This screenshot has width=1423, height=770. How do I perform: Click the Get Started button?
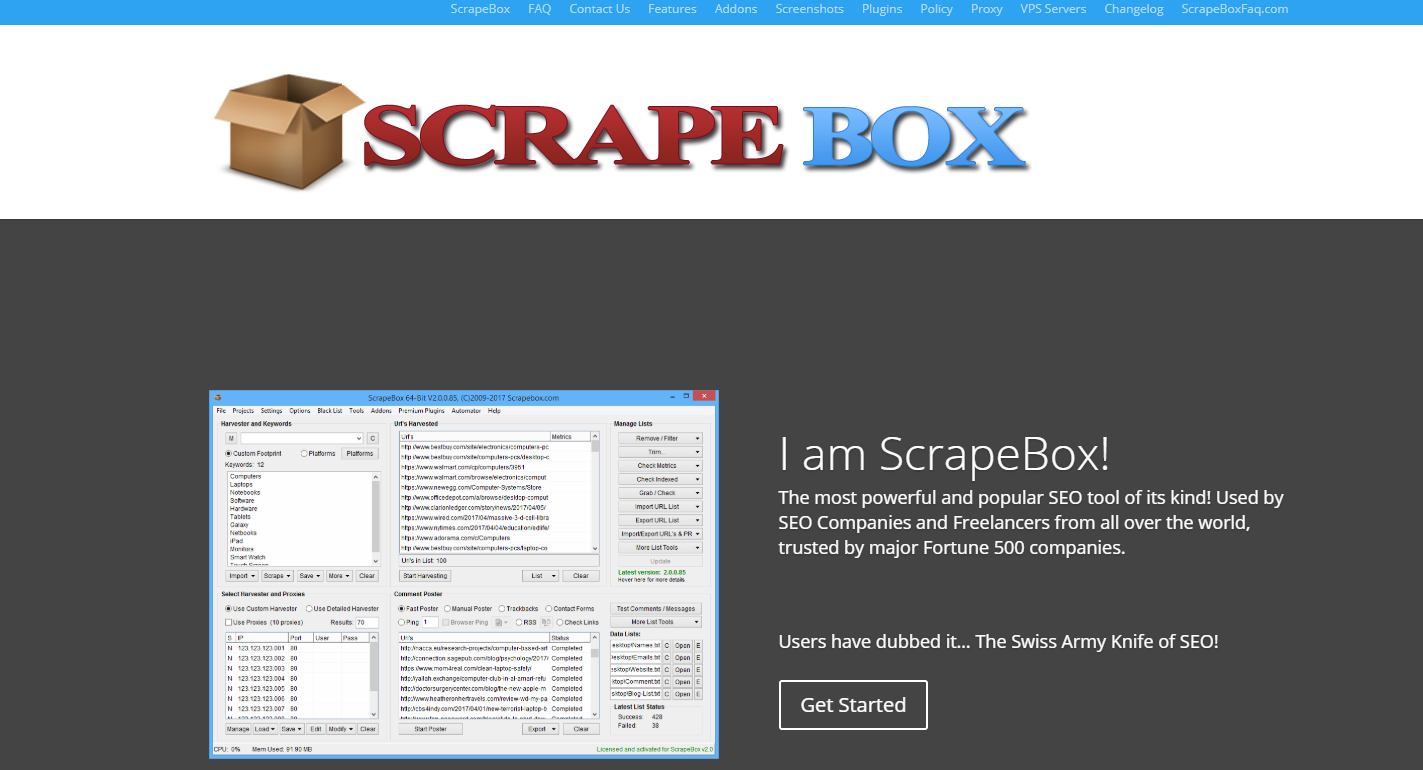point(853,705)
